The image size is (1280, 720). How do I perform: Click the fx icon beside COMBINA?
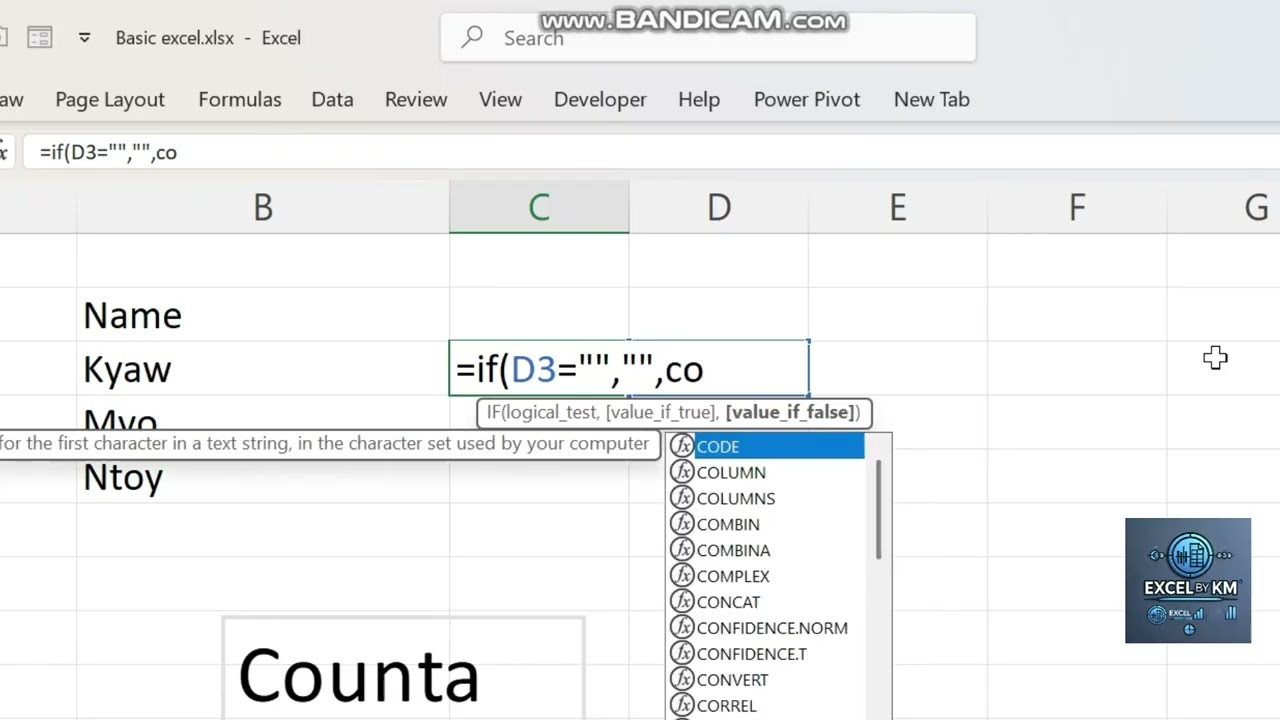[682, 550]
